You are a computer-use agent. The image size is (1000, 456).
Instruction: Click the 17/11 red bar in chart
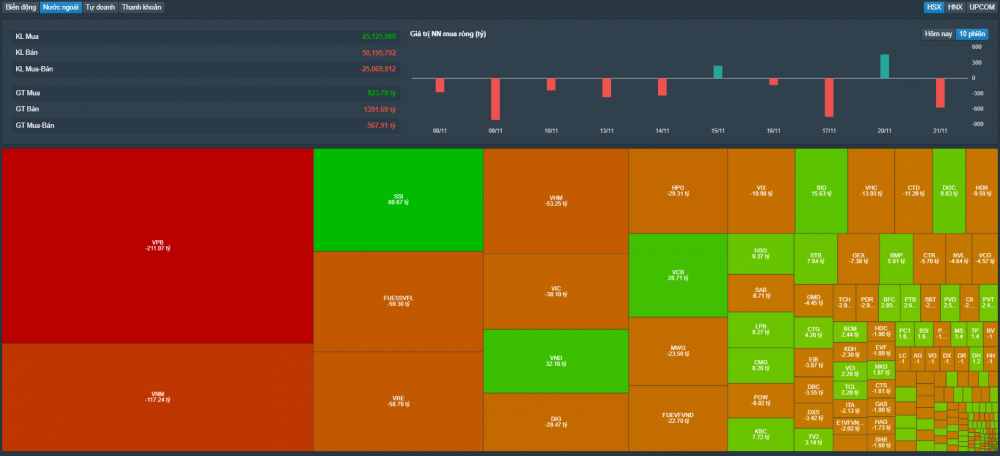click(x=829, y=98)
